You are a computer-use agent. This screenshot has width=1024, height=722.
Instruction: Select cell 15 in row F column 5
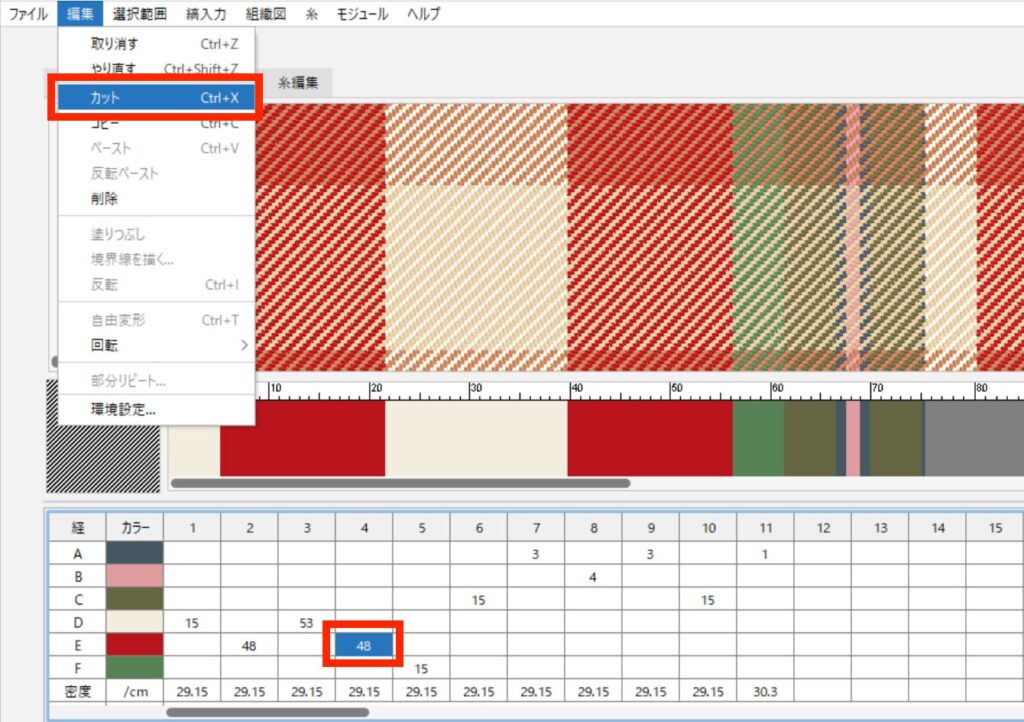(x=421, y=668)
